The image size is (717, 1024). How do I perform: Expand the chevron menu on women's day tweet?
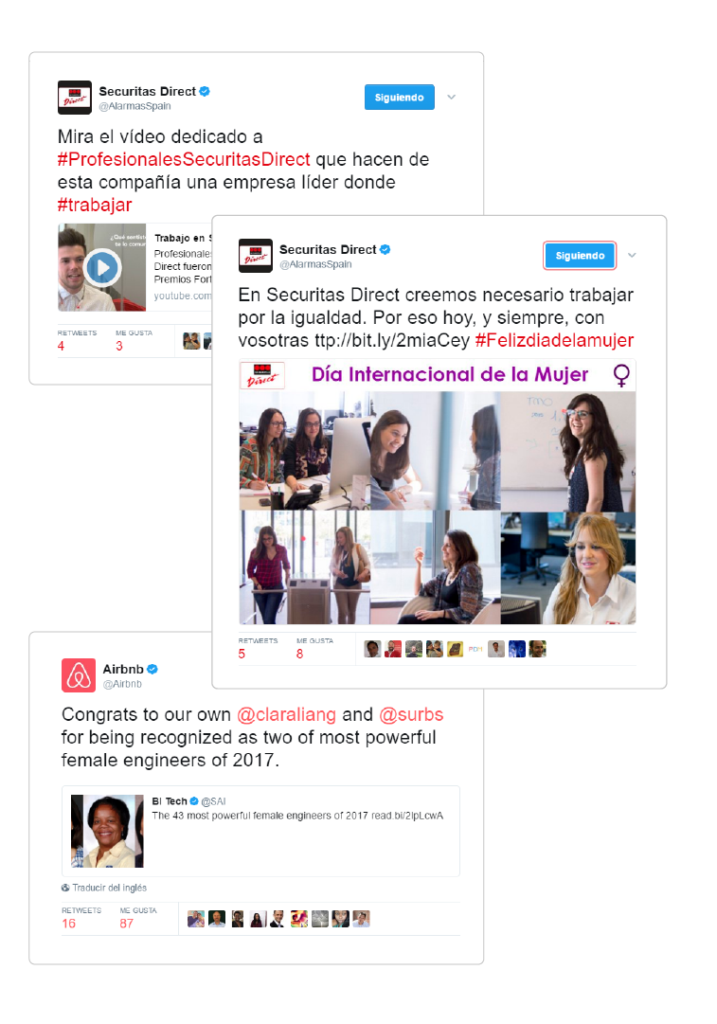[631, 255]
